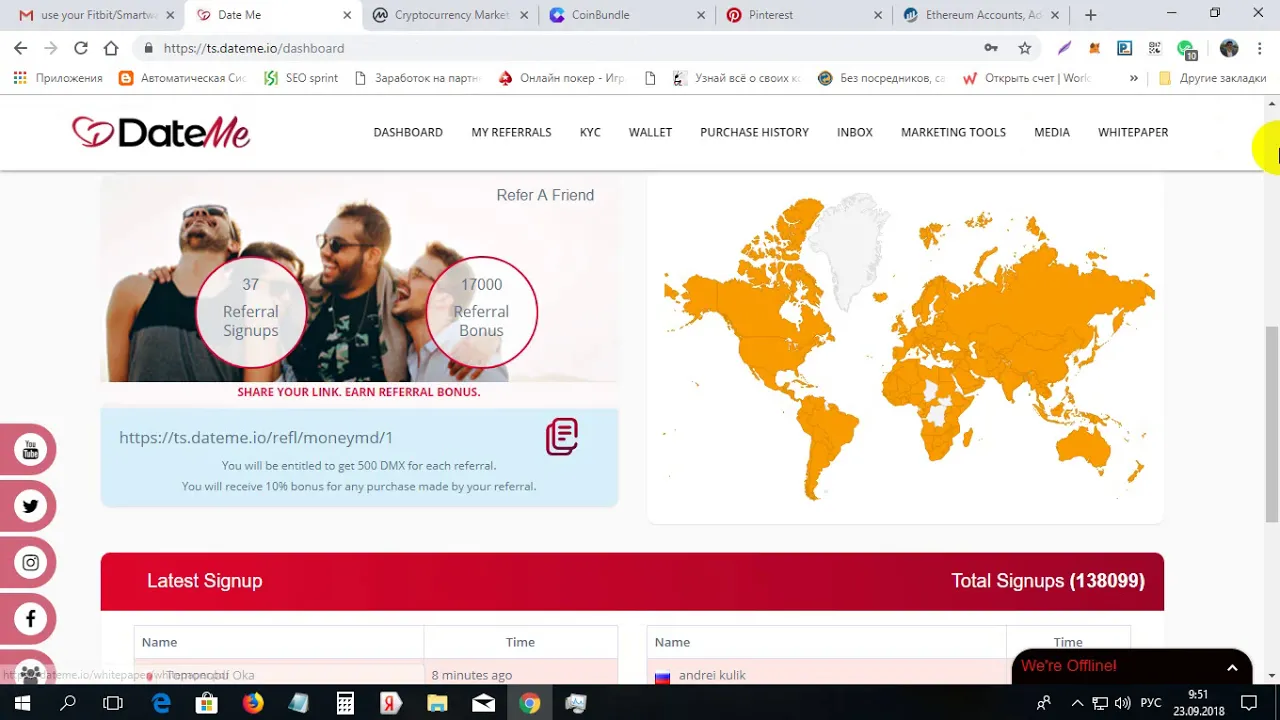Switch to the Pinterest tab
This screenshot has width=1280, height=720.
click(804, 15)
